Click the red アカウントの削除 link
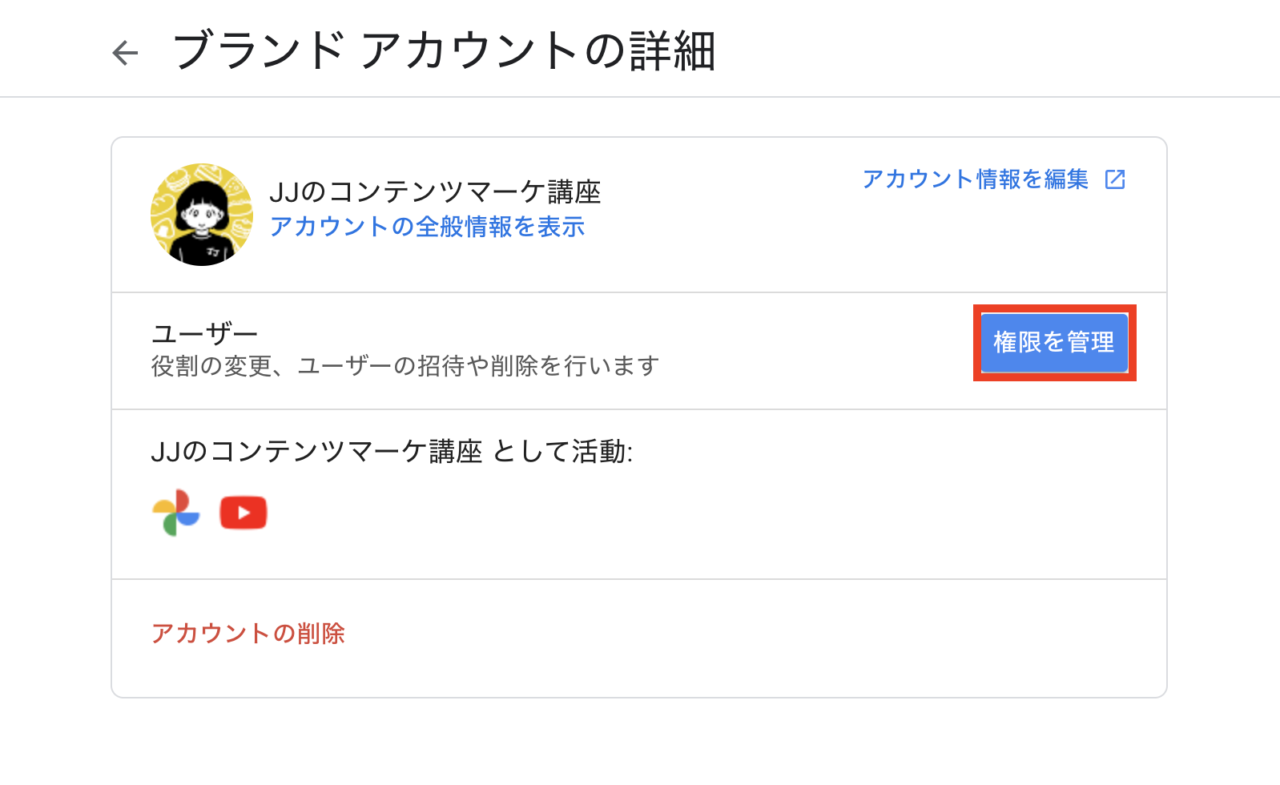The width and height of the screenshot is (1280, 785). point(248,634)
